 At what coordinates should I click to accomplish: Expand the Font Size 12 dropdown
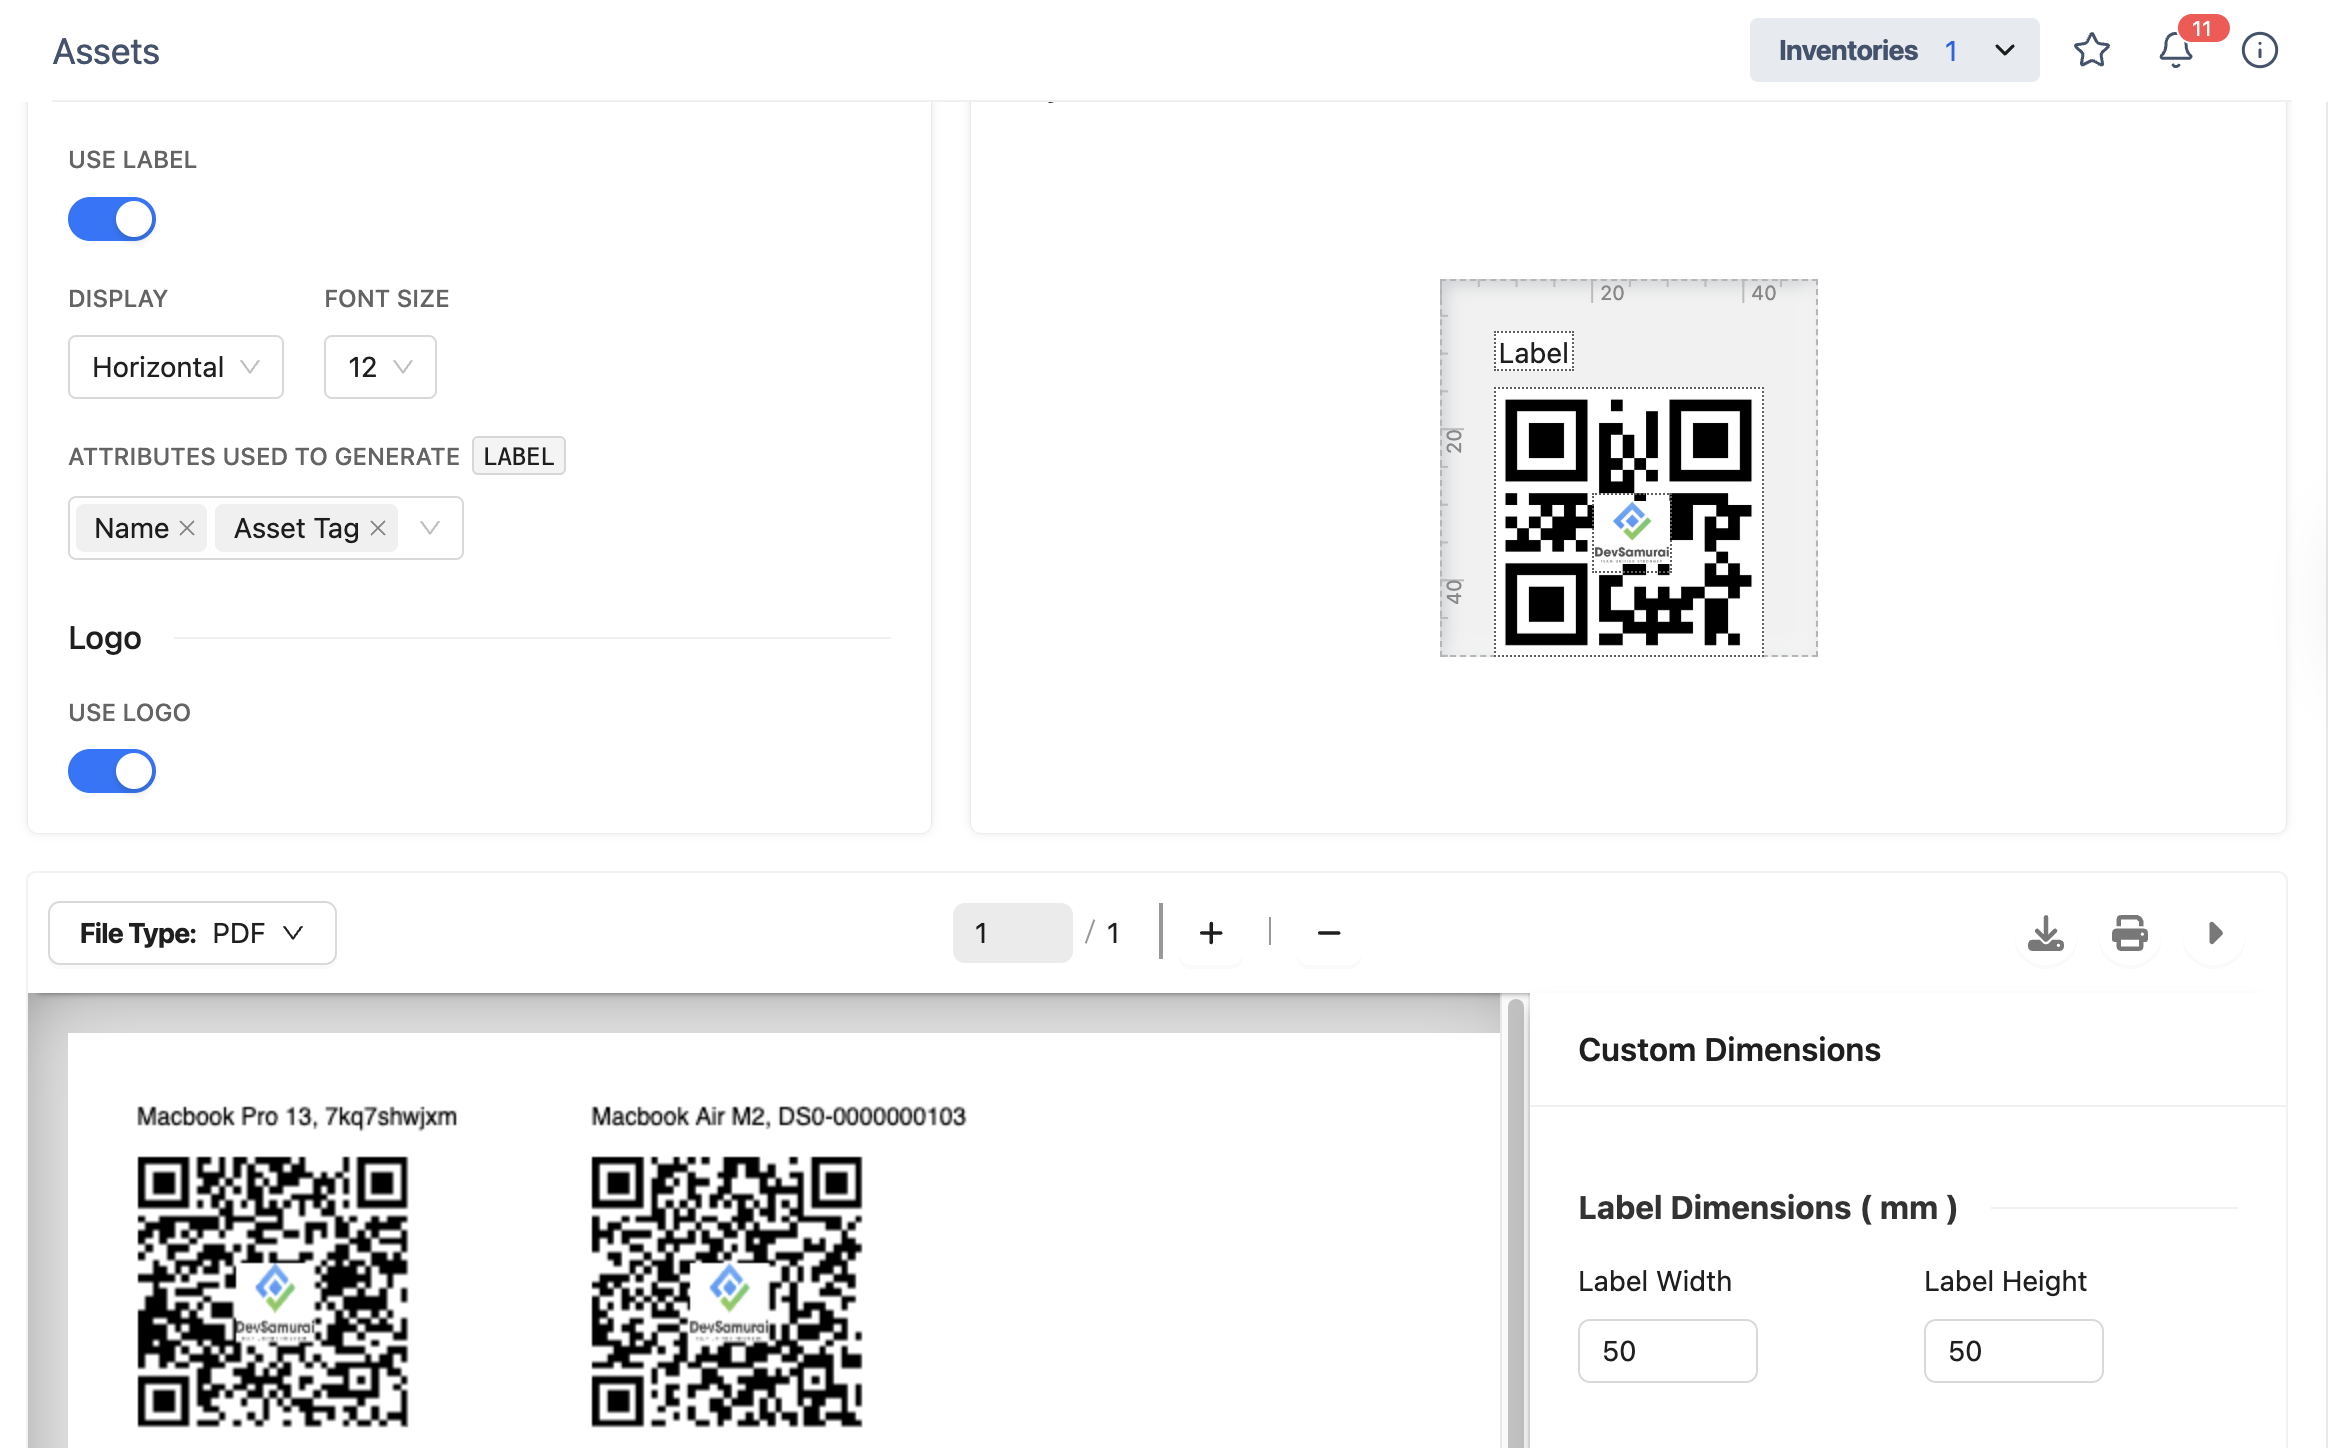click(x=379, y=367)
